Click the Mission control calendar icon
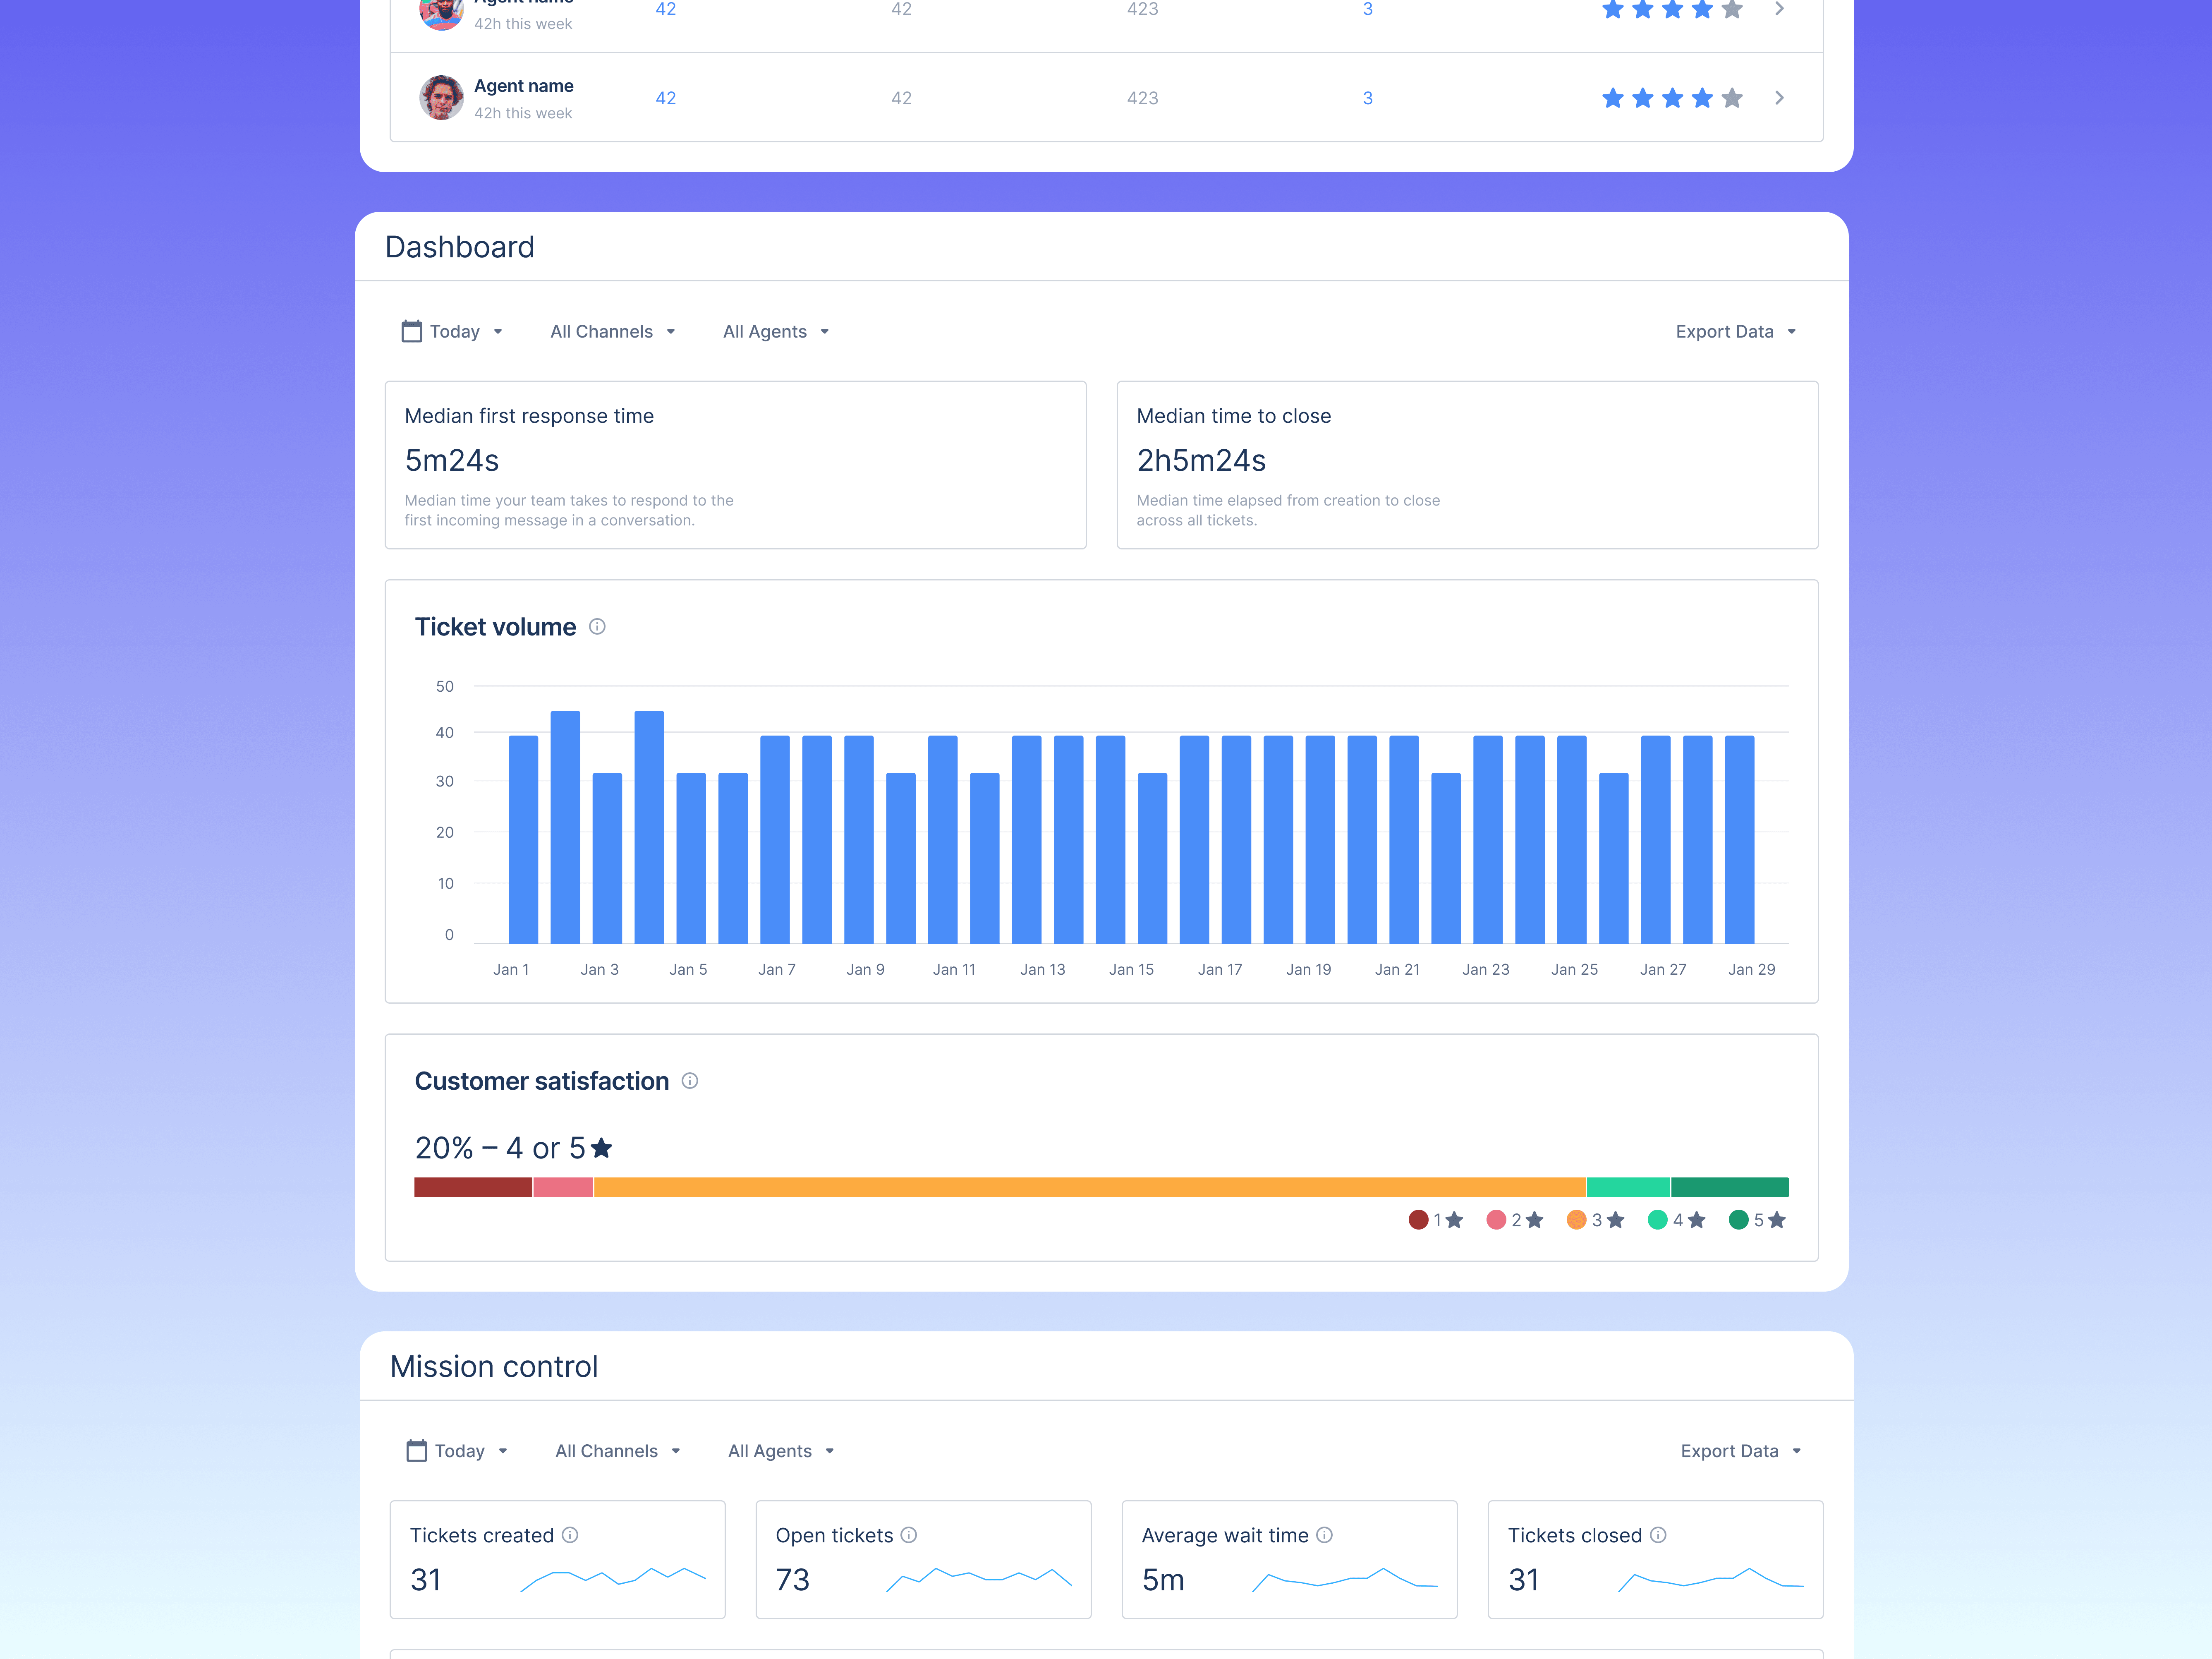The height and width of the screenshot is (1659, 2212). pos(417,1451)
